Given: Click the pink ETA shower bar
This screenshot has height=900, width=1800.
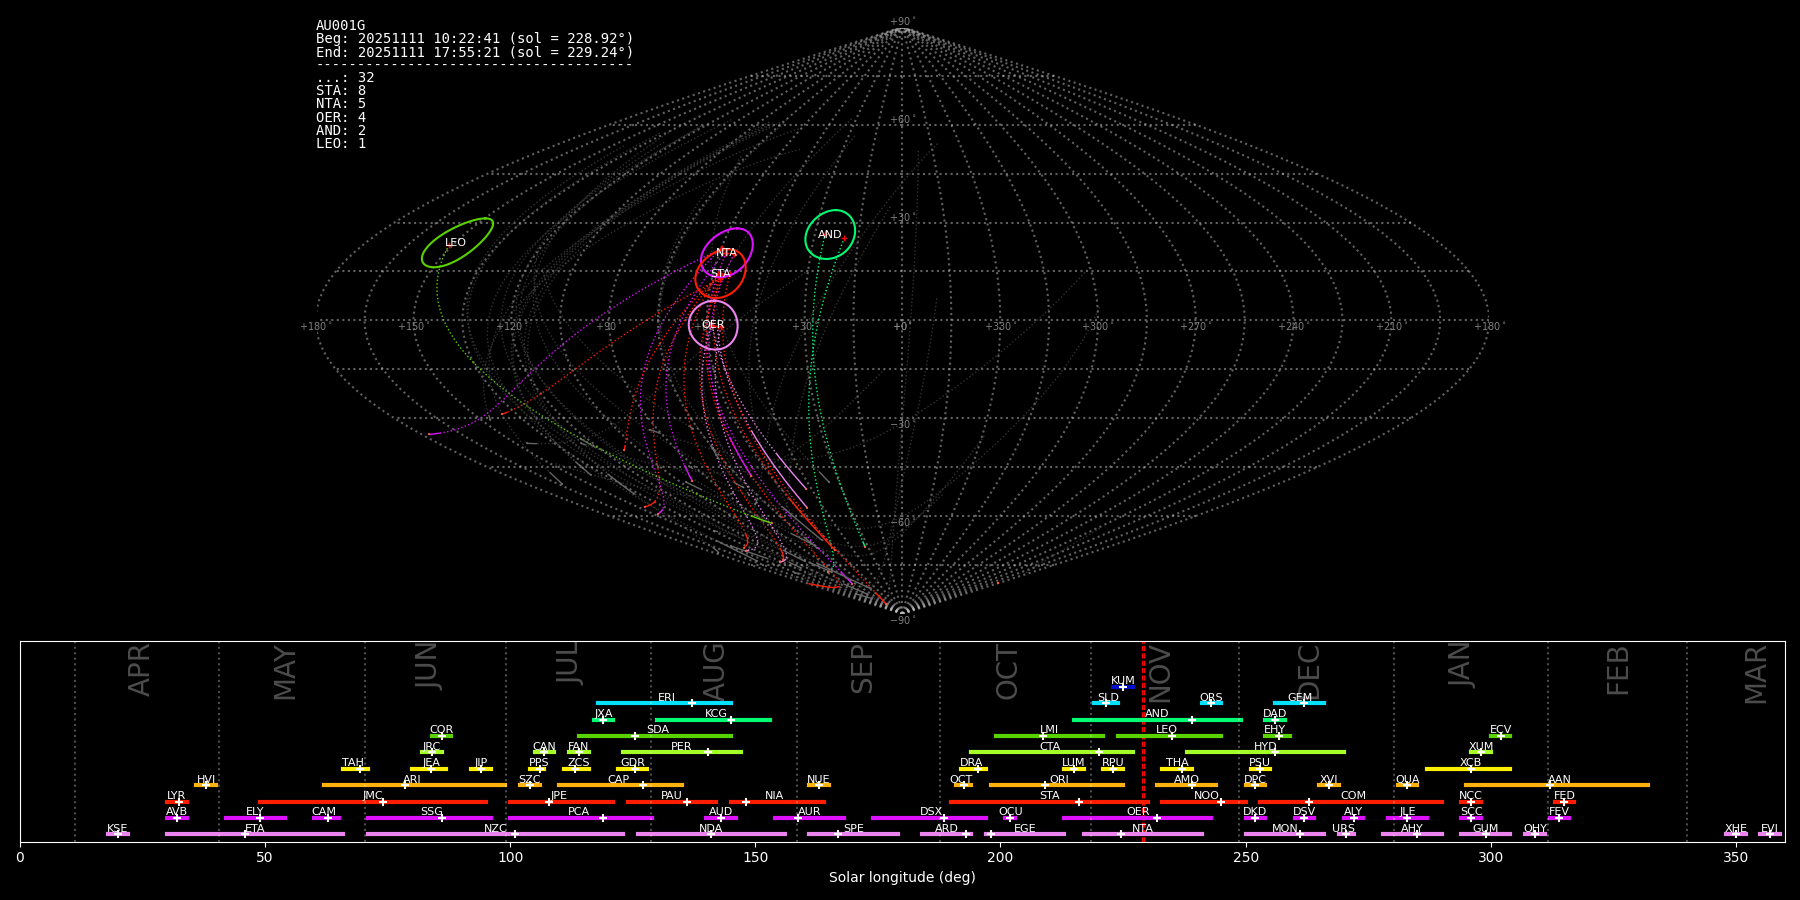Looking at the screenshot, I should [255, 834].
